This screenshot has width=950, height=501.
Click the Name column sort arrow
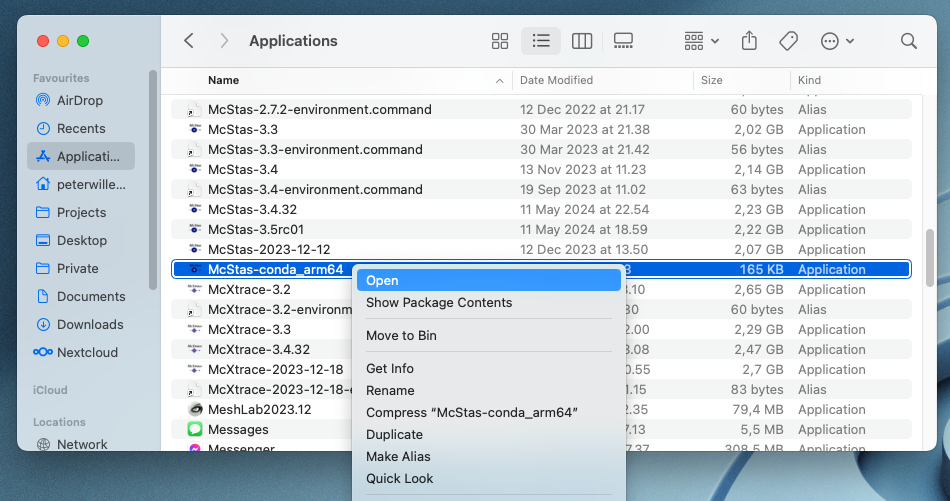[499, 80]
